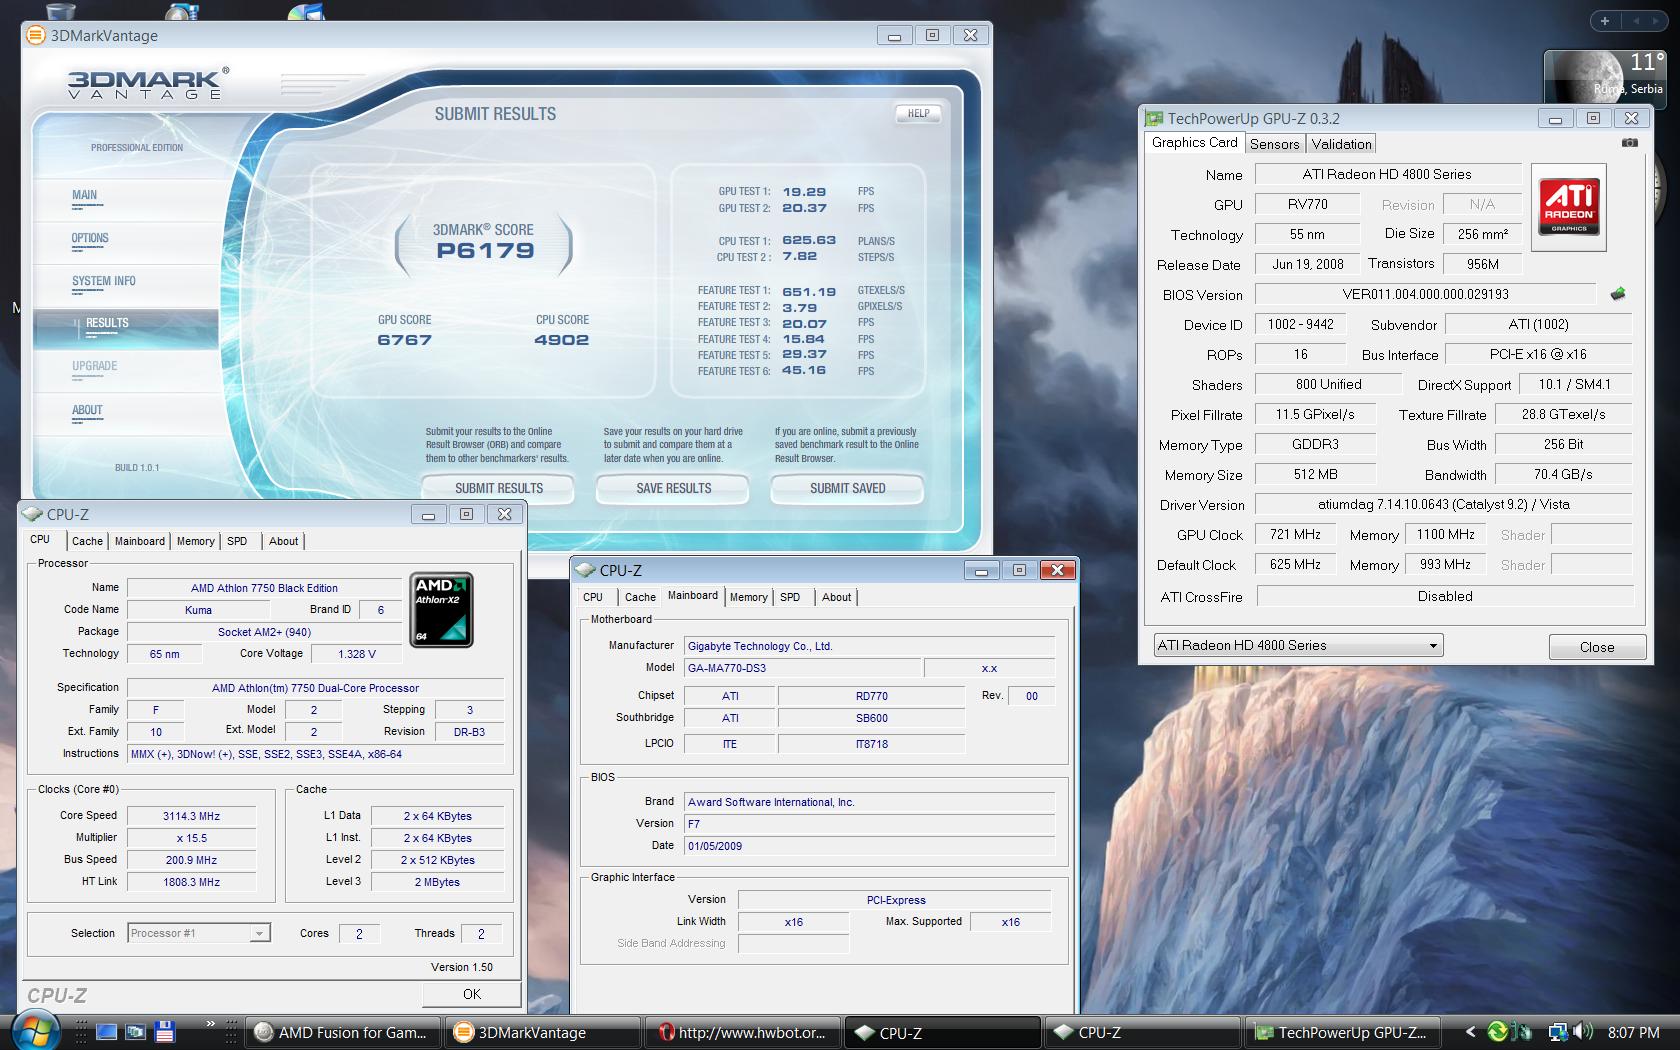Image resolution: width=1680 pixels, height=1050 pixels.
Task: Click the SUBMIT SAVED button
Action: (847, 488)
